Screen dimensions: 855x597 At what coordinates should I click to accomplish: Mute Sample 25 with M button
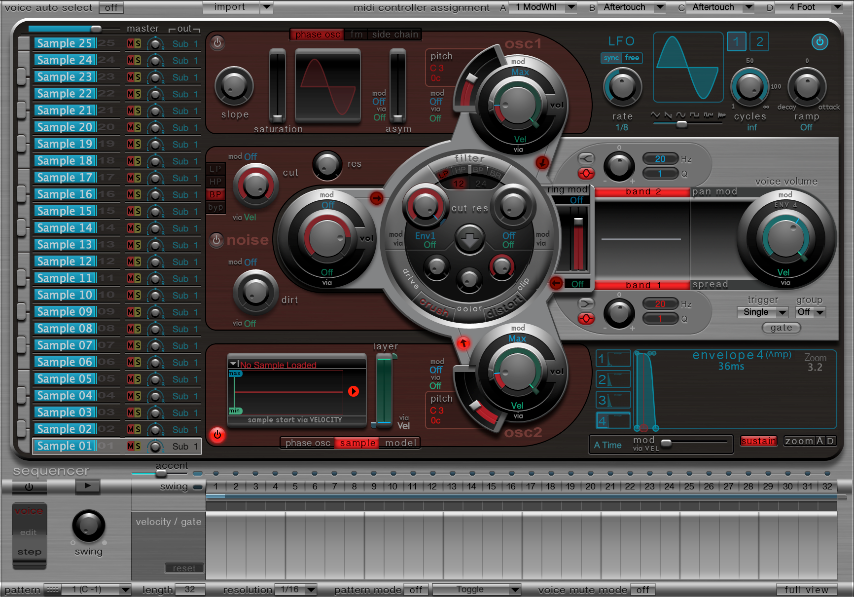pos(130,44)
